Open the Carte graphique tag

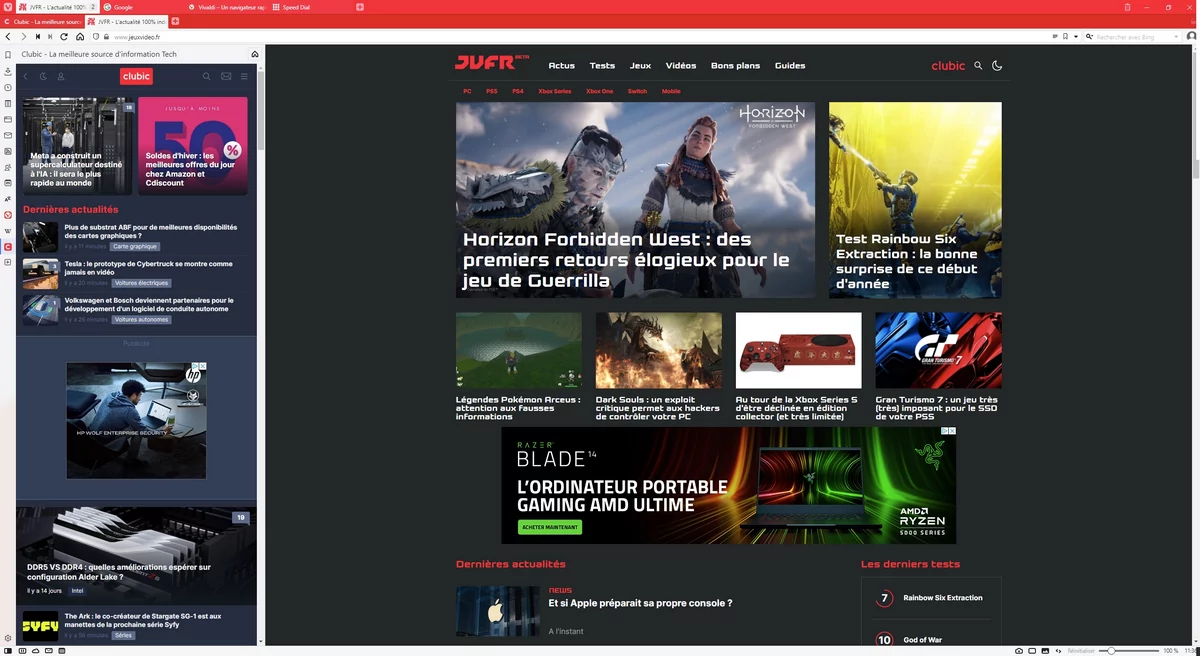[x=135, y=246]
